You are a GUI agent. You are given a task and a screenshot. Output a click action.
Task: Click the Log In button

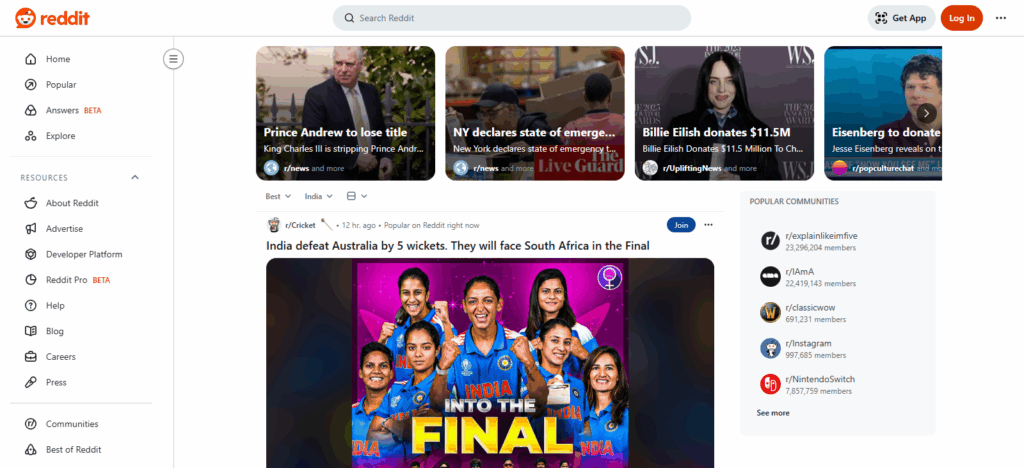click(961, 18)
